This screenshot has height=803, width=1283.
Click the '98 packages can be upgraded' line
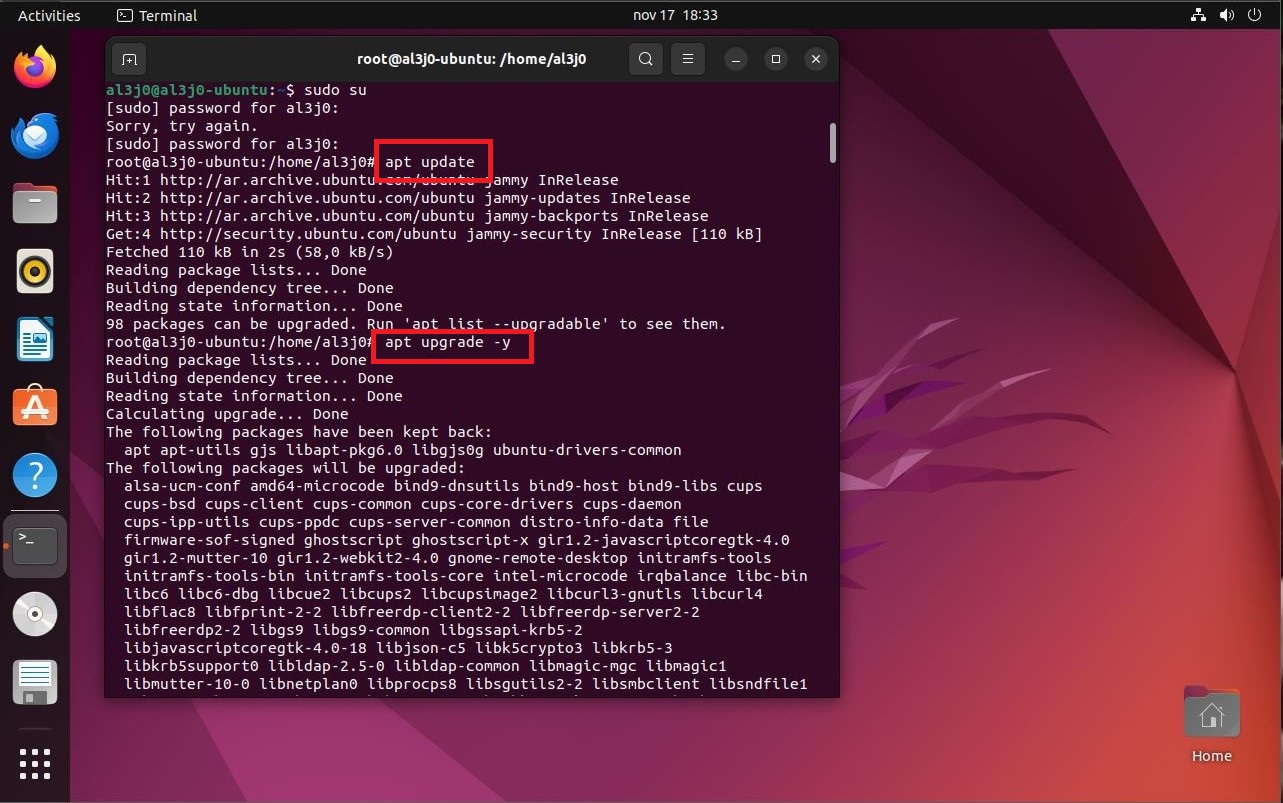coord(416,324)
